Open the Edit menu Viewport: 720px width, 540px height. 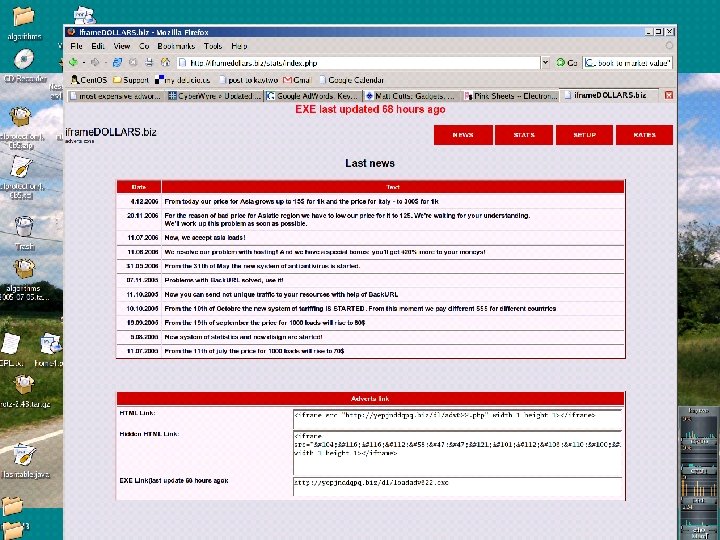click(x=98, y=46)
